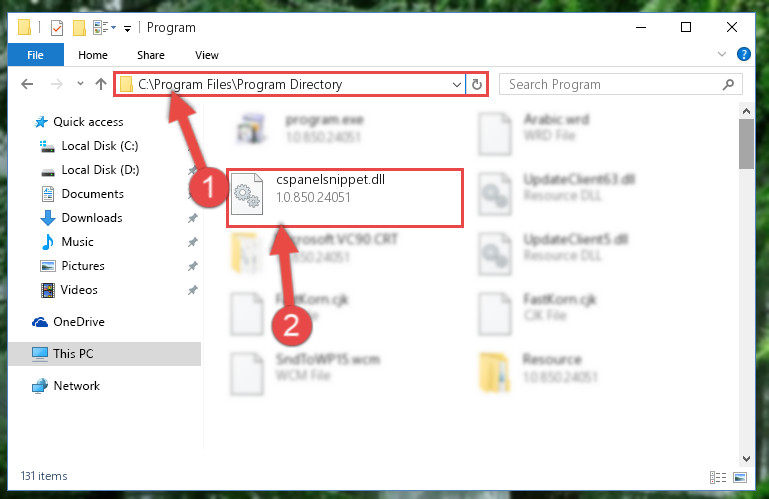The height and width of the screenshot is (499, 769).
Task: Click the Search Program box
Action: (620, 84)
